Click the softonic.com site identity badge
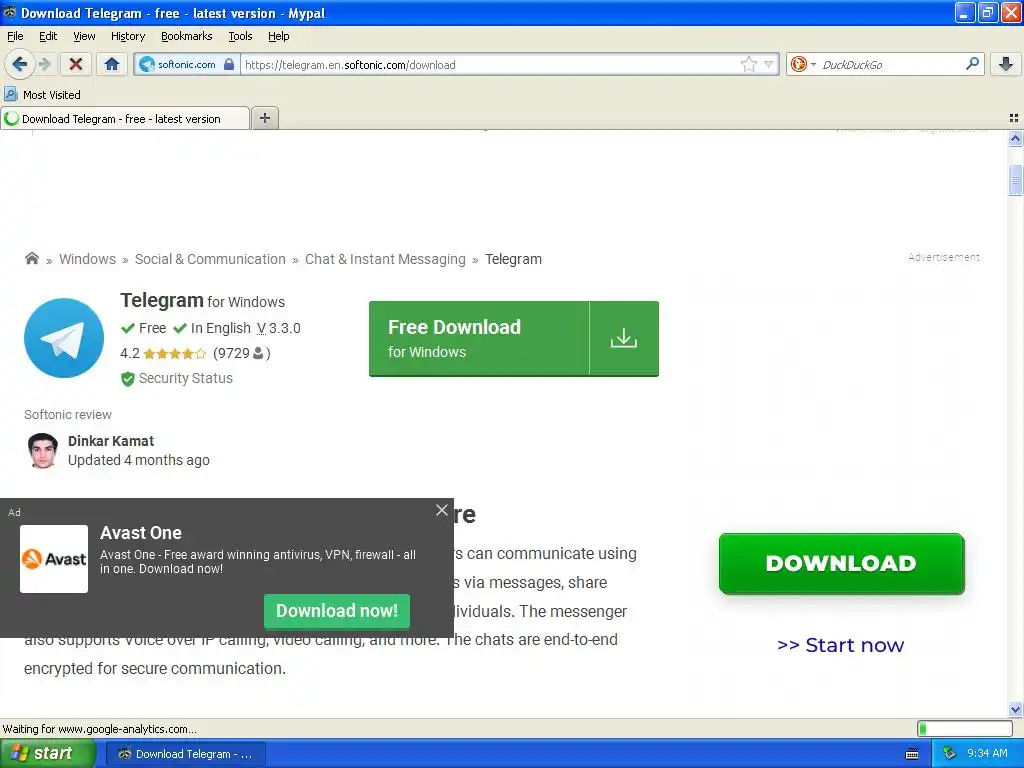1024x768 pixels. click(x=187, y=64)
